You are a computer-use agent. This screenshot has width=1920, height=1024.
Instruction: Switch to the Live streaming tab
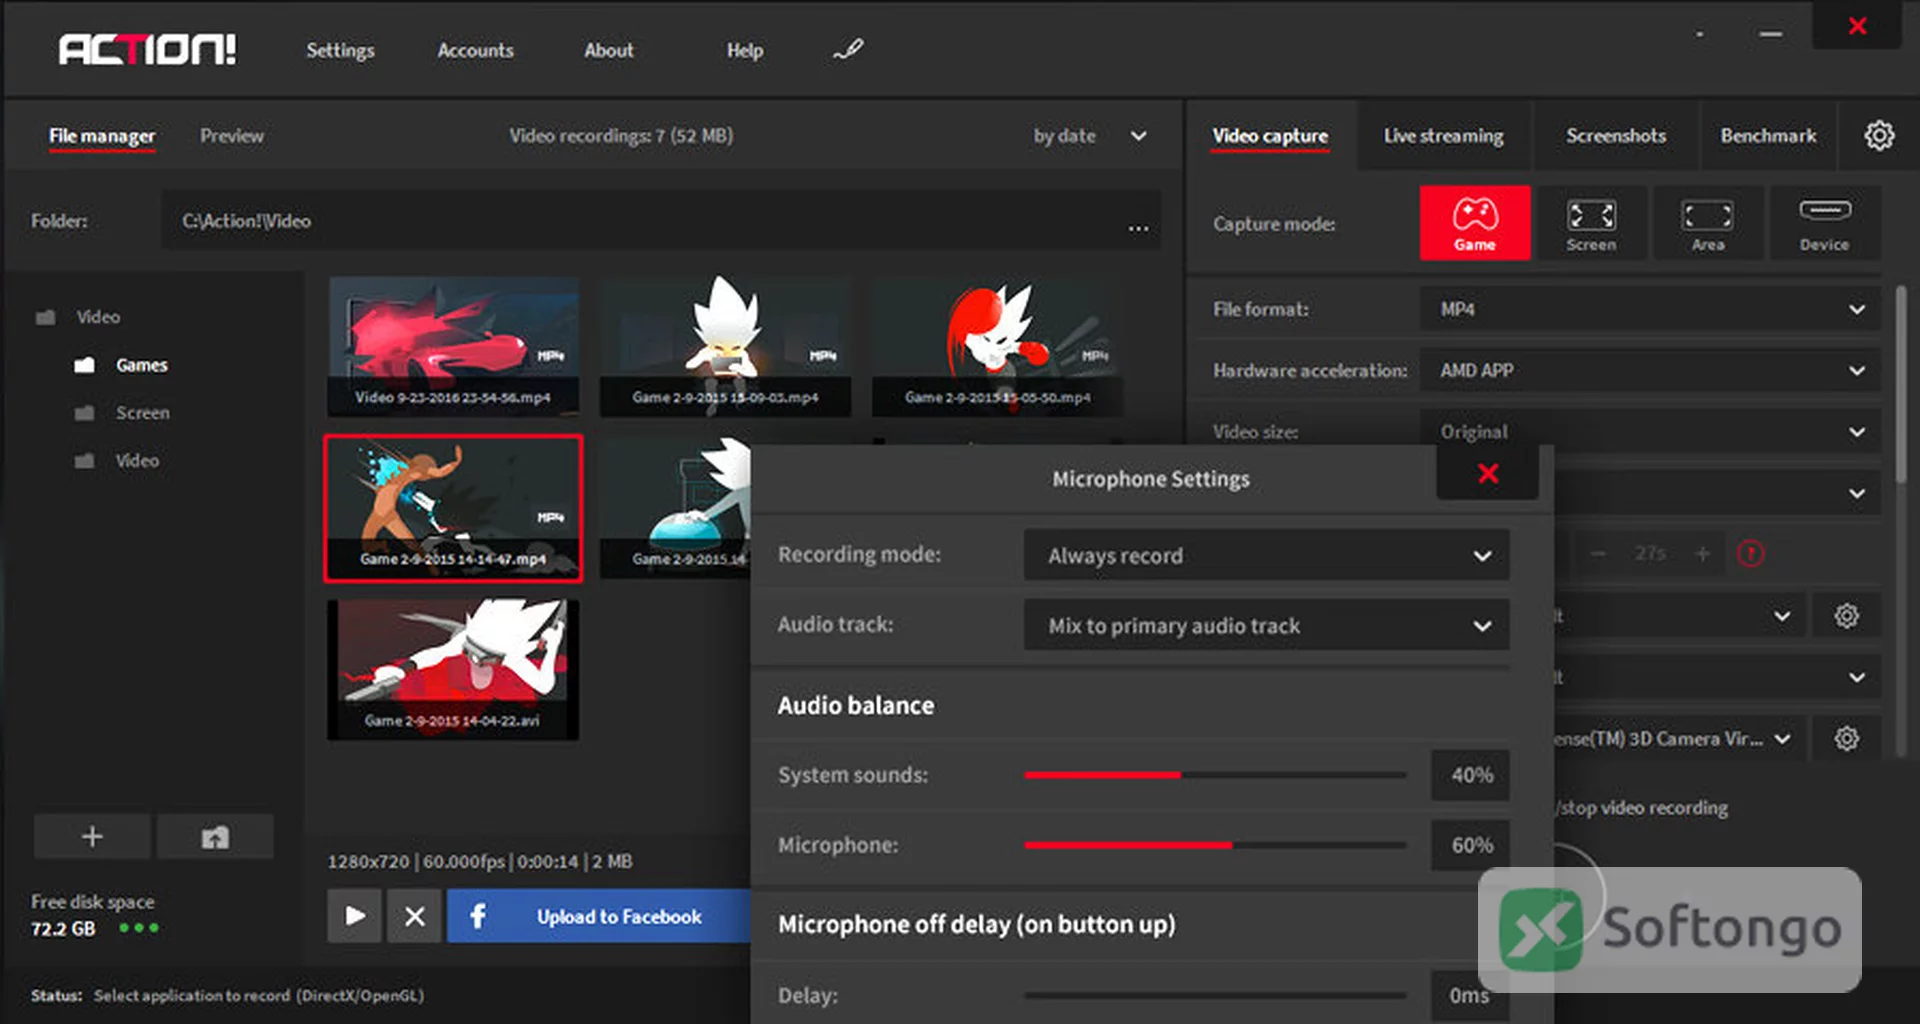(1443, 135)
